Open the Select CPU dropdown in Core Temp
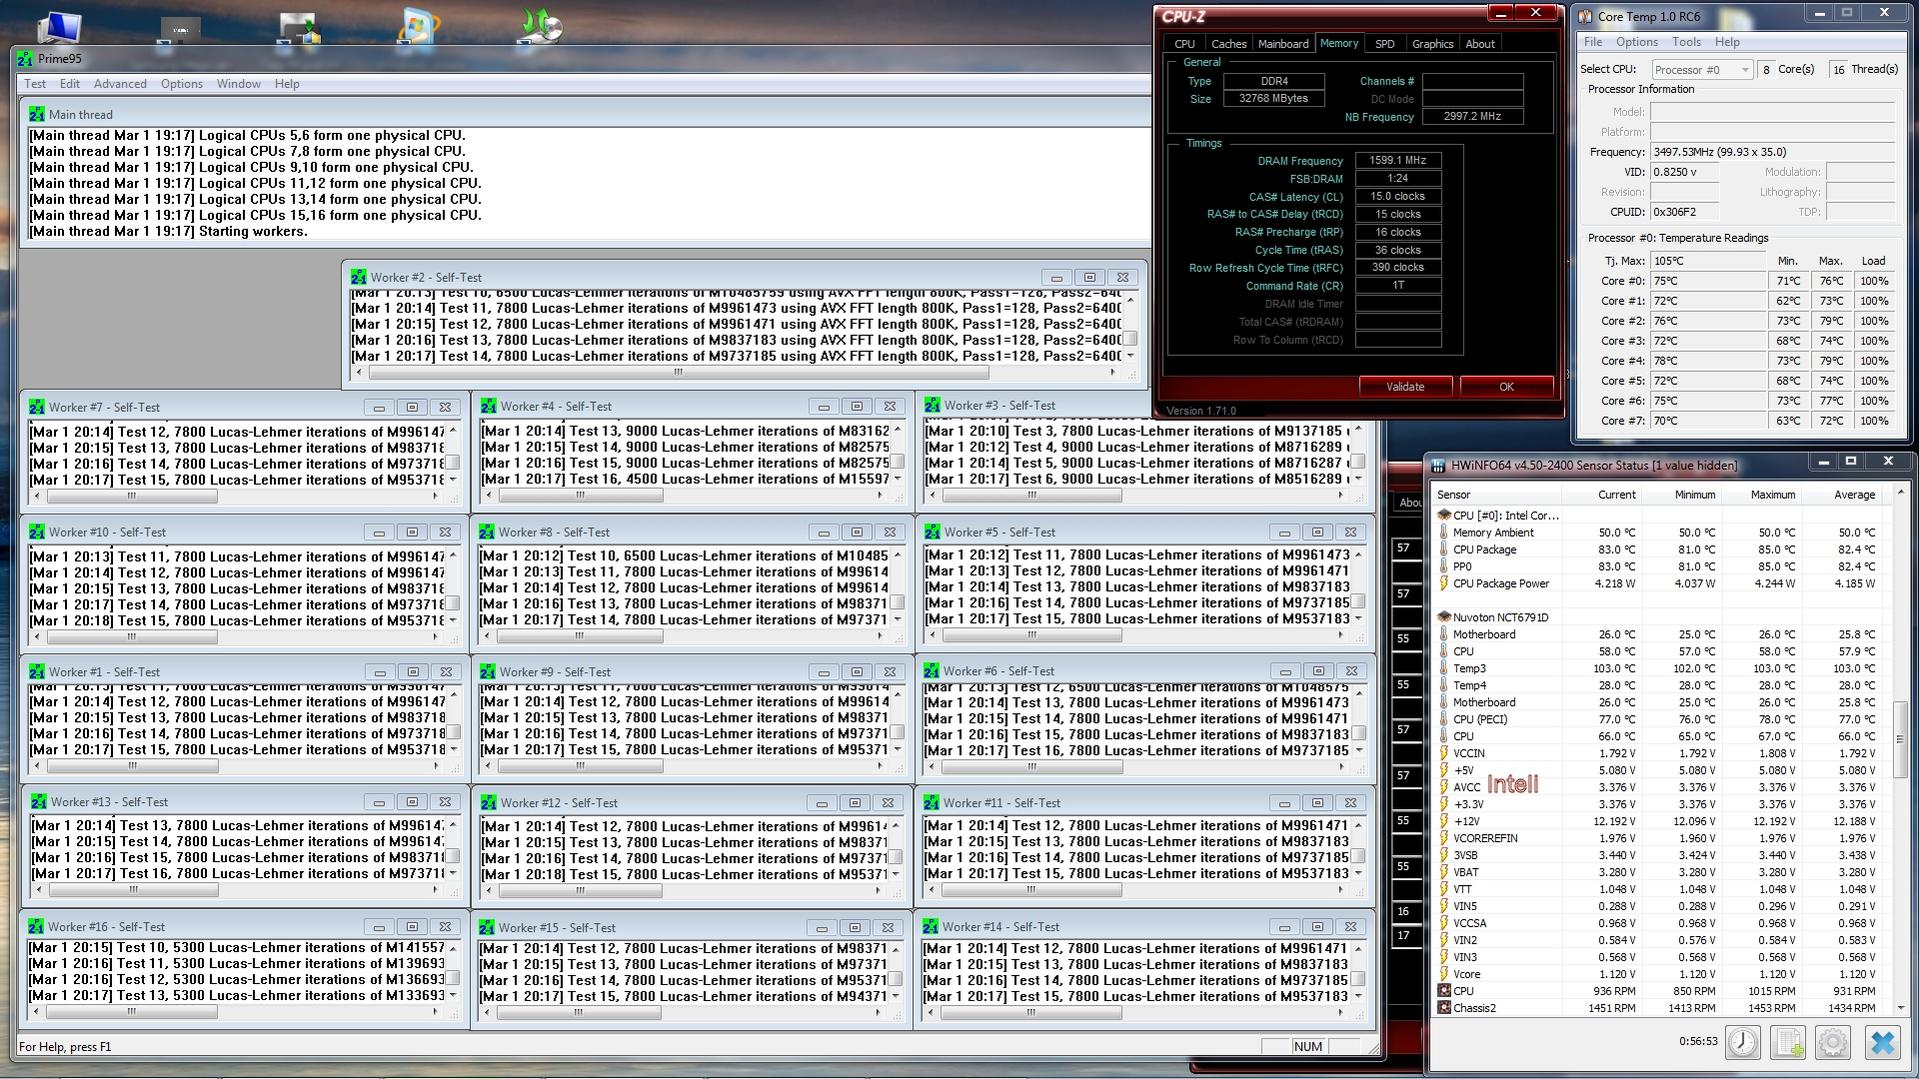Screen dimensions: 1919x1079 [1702, 69]
